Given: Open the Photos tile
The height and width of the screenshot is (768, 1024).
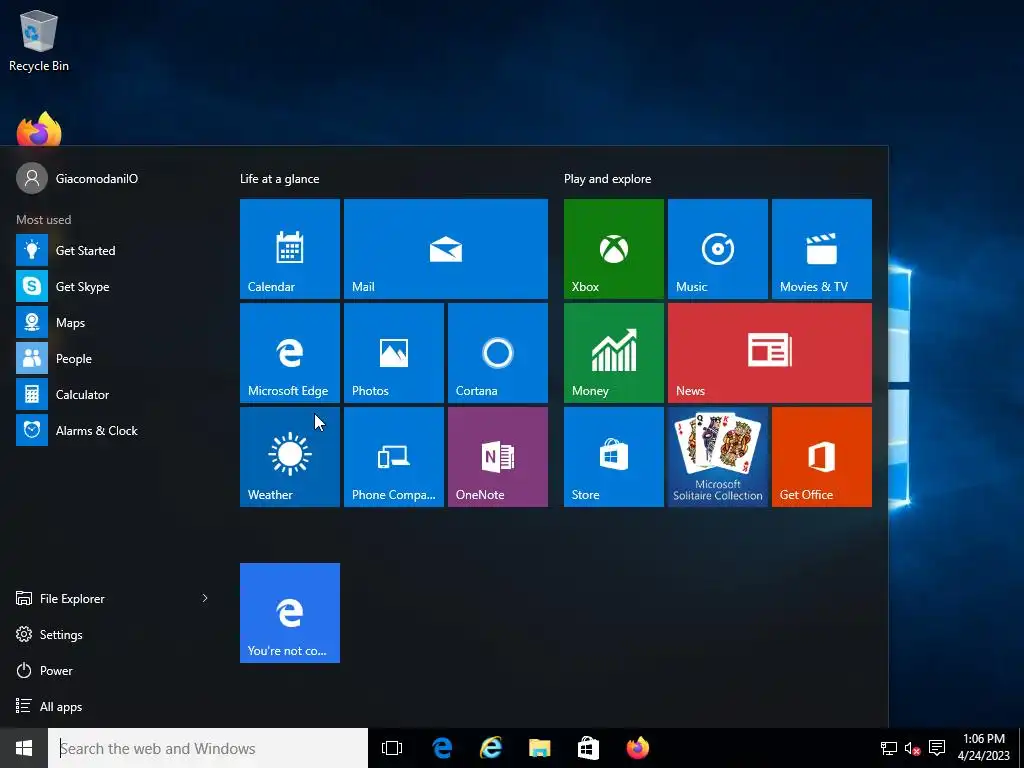Looking at the screenshot, I should click(x=394, y=353).
